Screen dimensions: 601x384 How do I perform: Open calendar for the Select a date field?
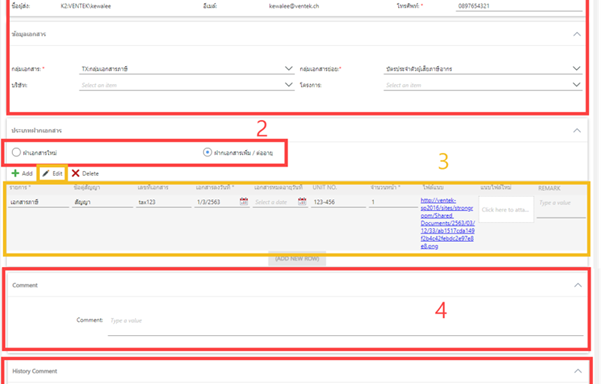click(x=302, y=201)
